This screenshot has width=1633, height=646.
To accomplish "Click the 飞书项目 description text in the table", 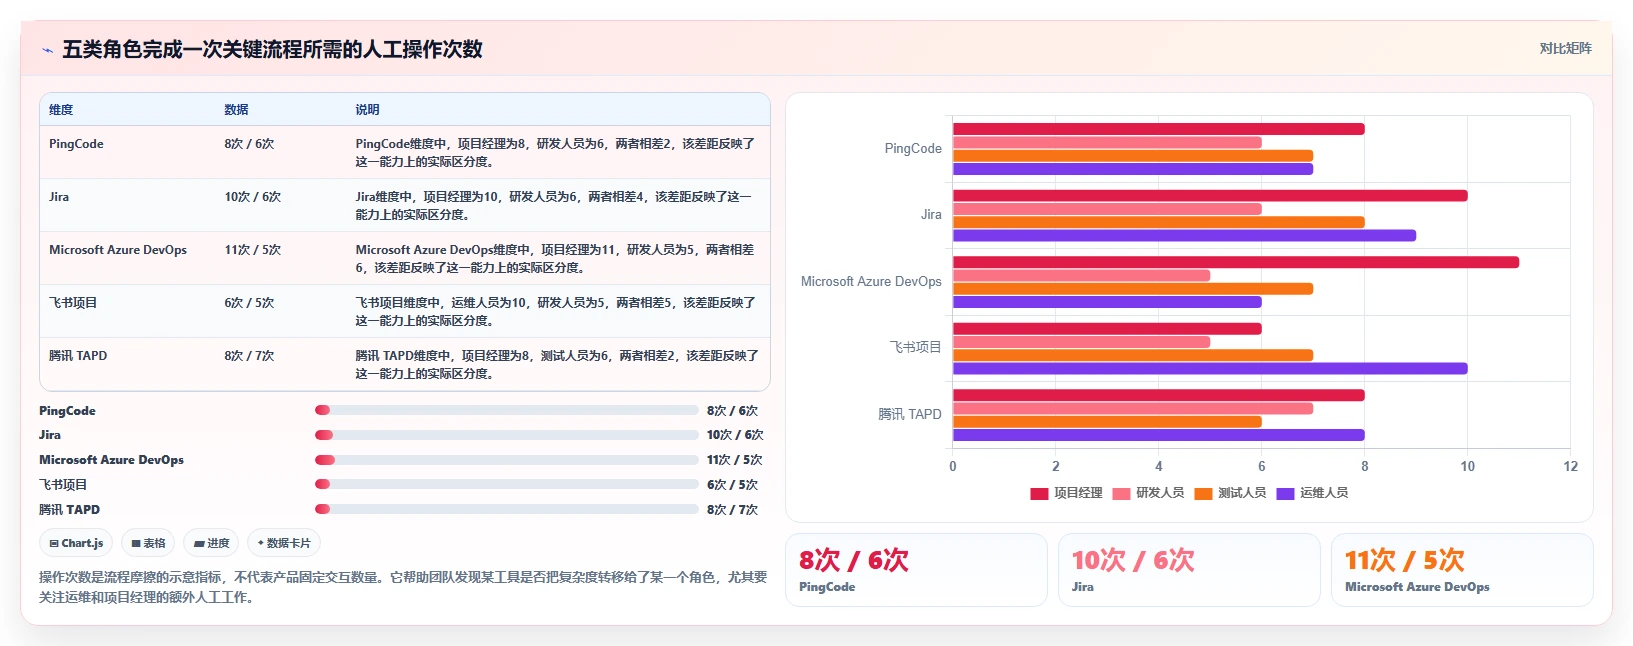I will [555, 311].
